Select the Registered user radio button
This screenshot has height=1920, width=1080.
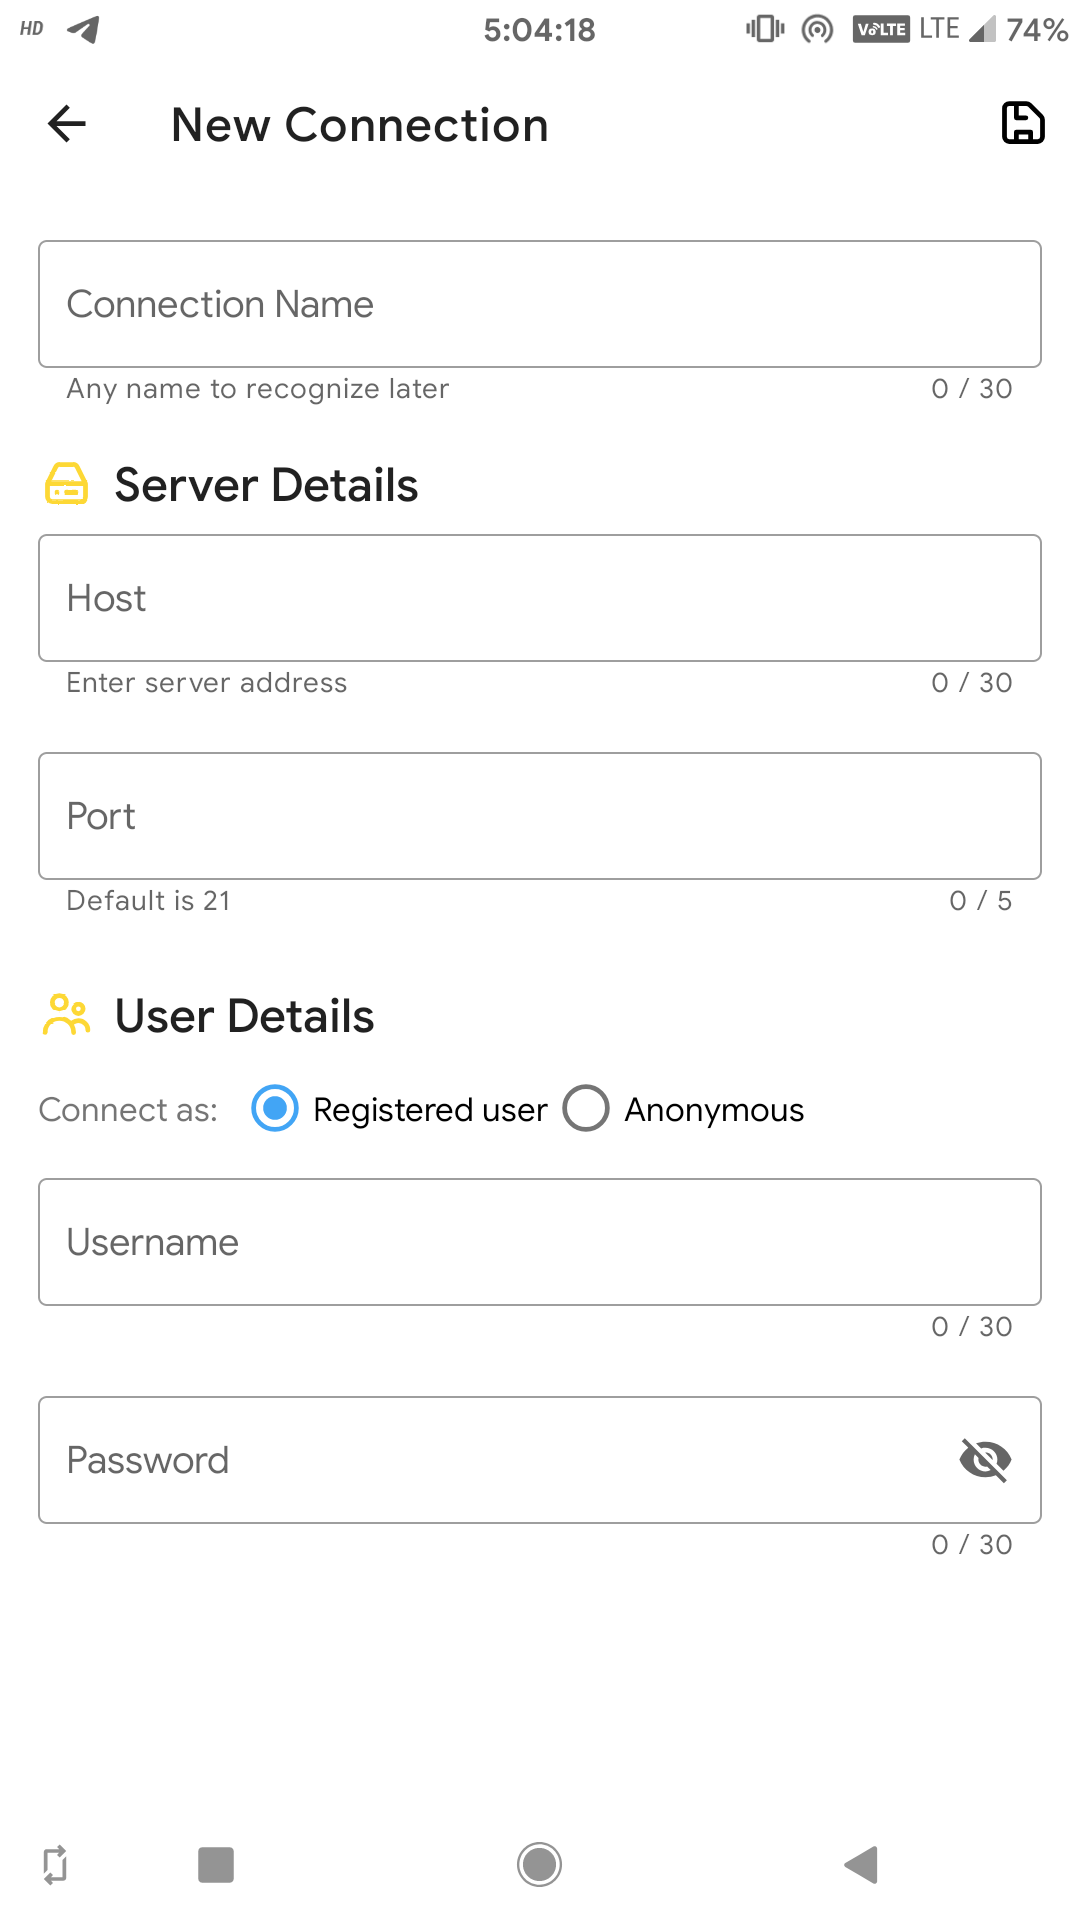pos(275,1109)
